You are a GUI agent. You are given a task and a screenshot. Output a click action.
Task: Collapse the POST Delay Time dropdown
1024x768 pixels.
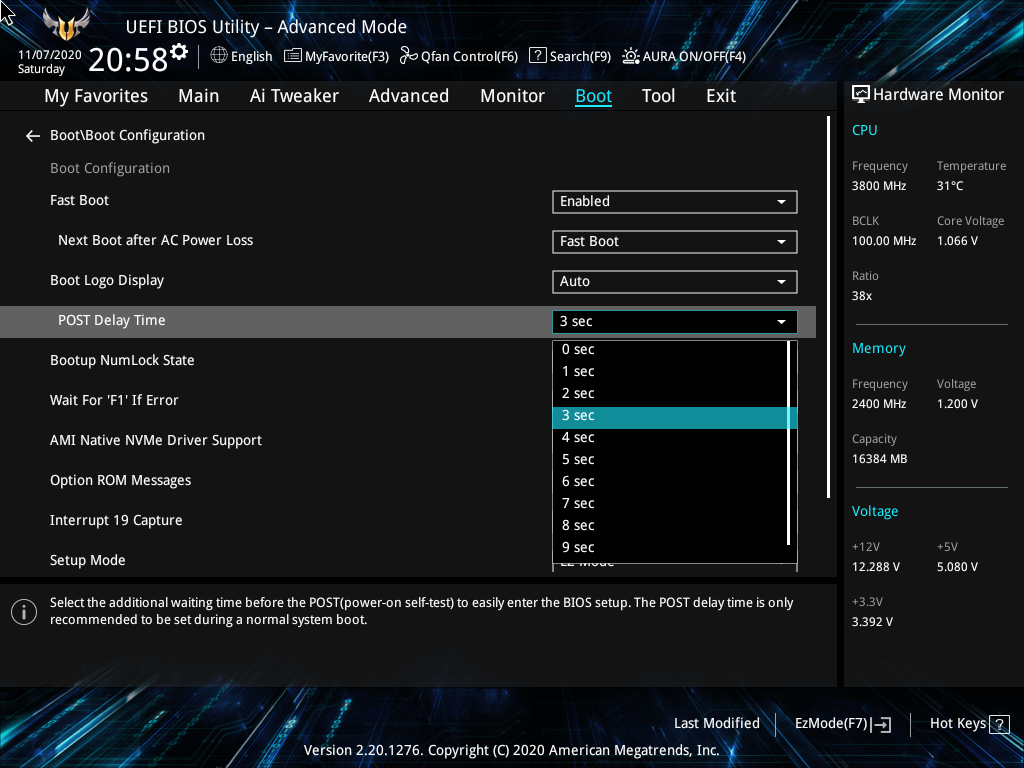click(675, 321)
